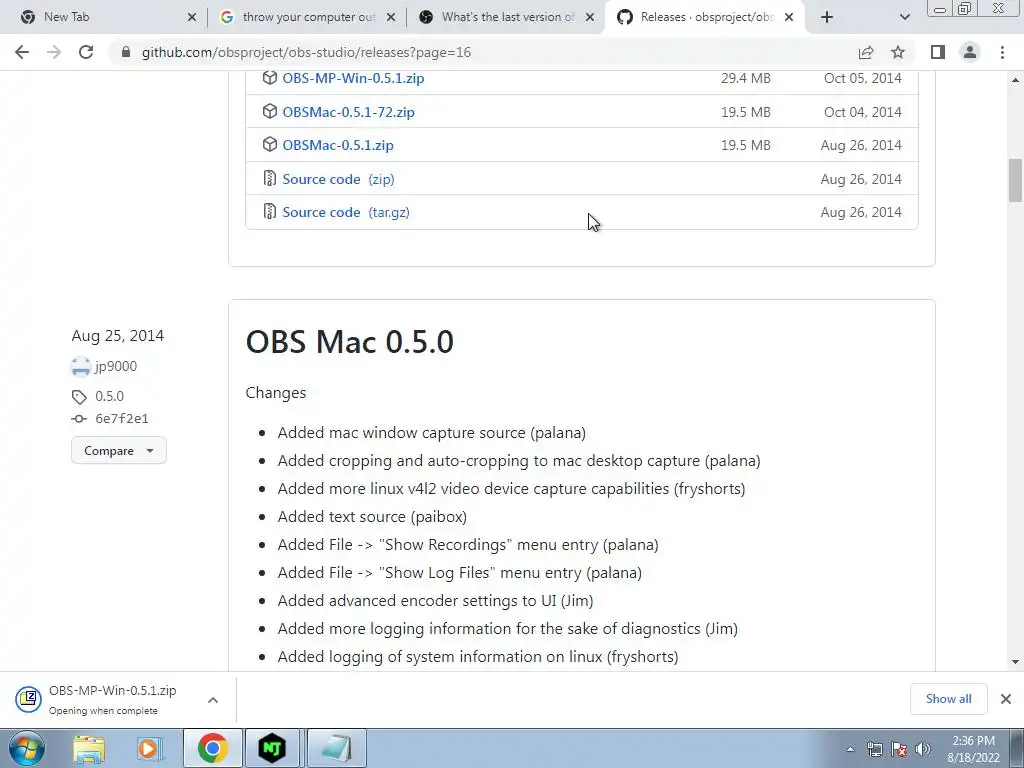Expand the download item options chevron
Viewport: 1024px width, 768px height.
pos(213,700)
